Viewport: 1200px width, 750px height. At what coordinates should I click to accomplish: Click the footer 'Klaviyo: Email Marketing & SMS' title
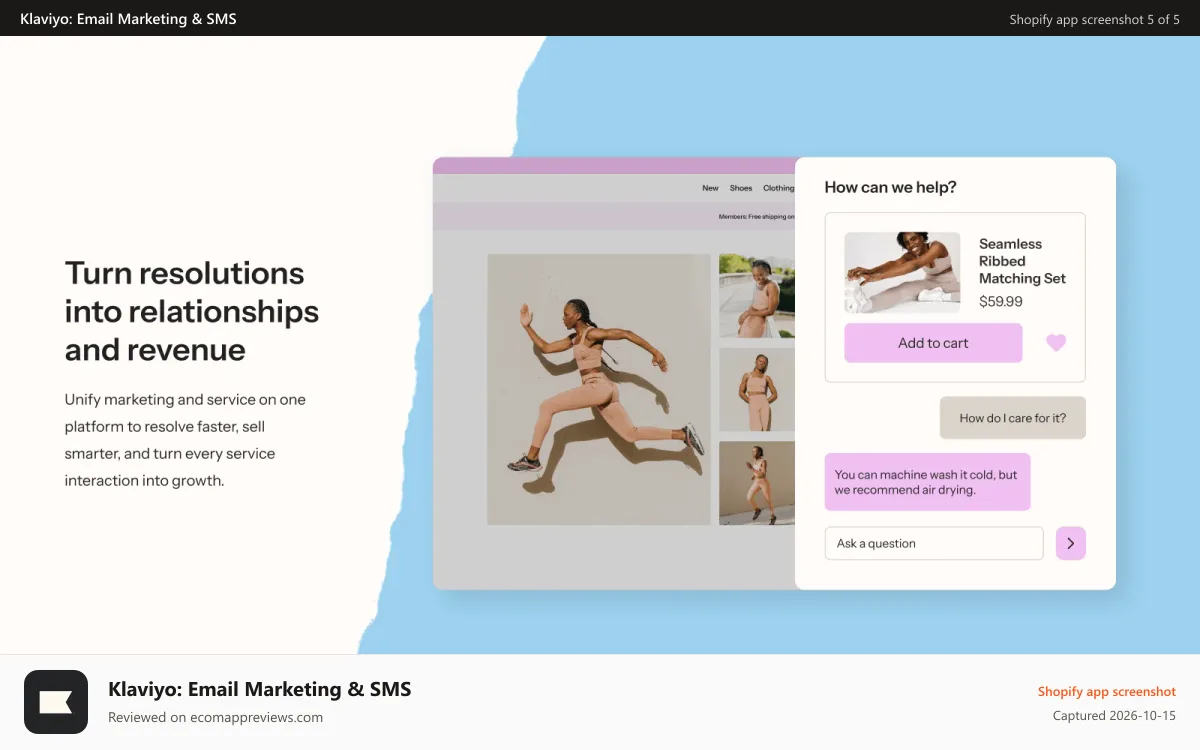coord(260,689)
